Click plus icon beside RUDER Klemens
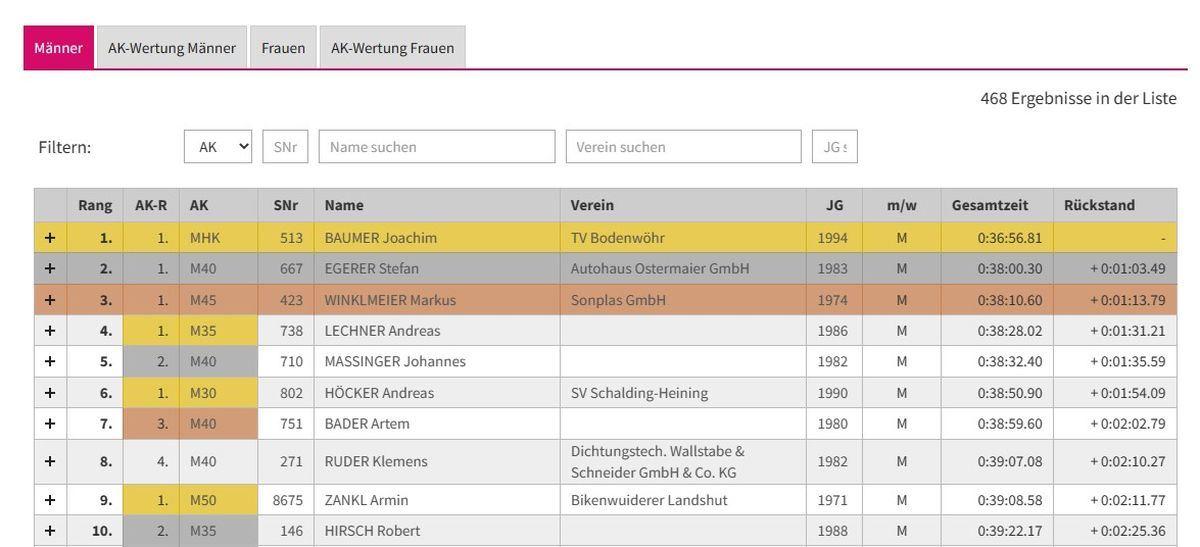Viewport: 1200px width, 547px height. coord(50,462)
